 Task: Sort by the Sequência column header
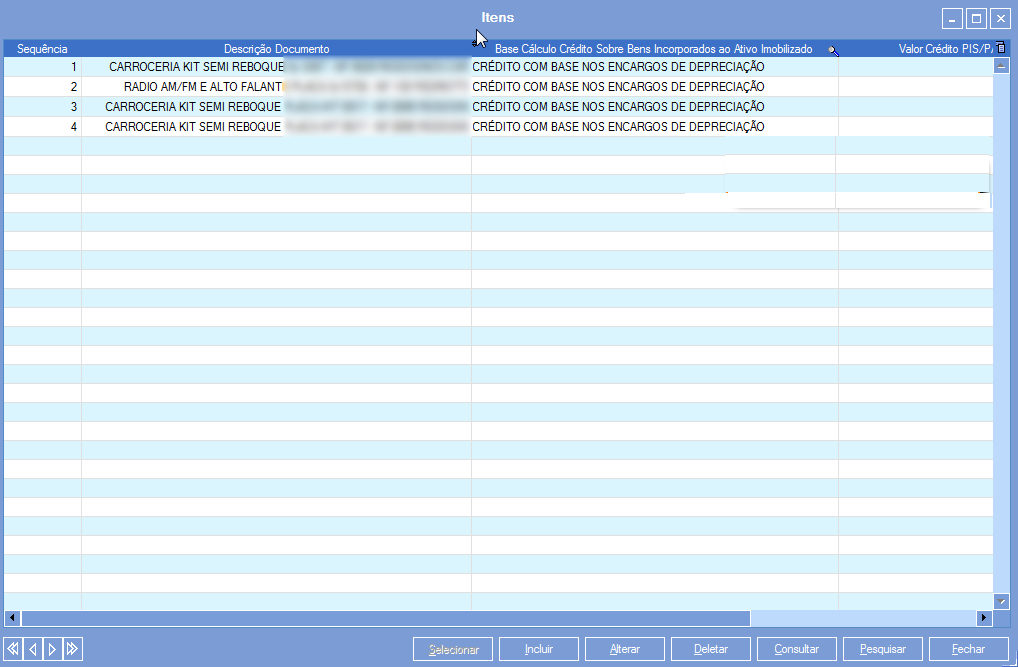pyautogui.click(x=42, y=49)
